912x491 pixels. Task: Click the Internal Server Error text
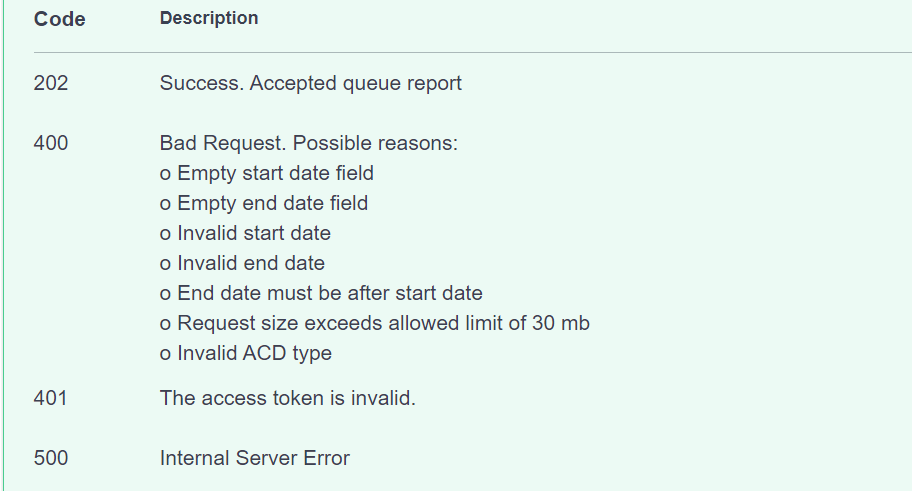(x=255, y=458)
